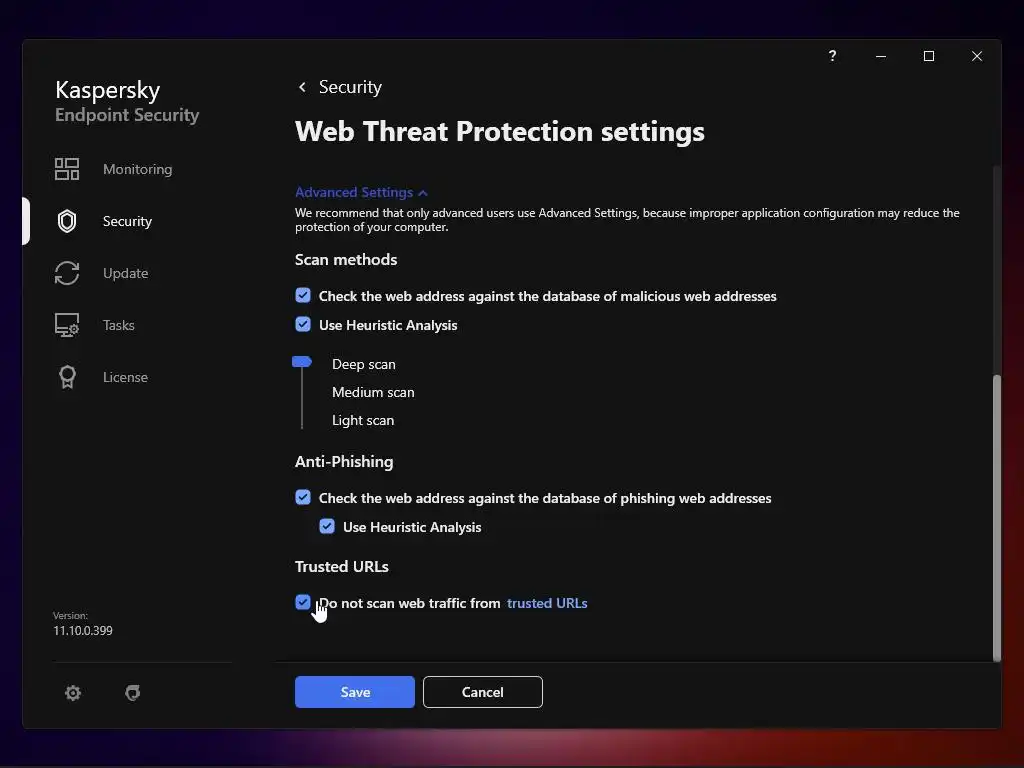Toggle Use Heuristic Analysis under Anti-Phishing
The image size is (1024, 768).
(327, 526)
